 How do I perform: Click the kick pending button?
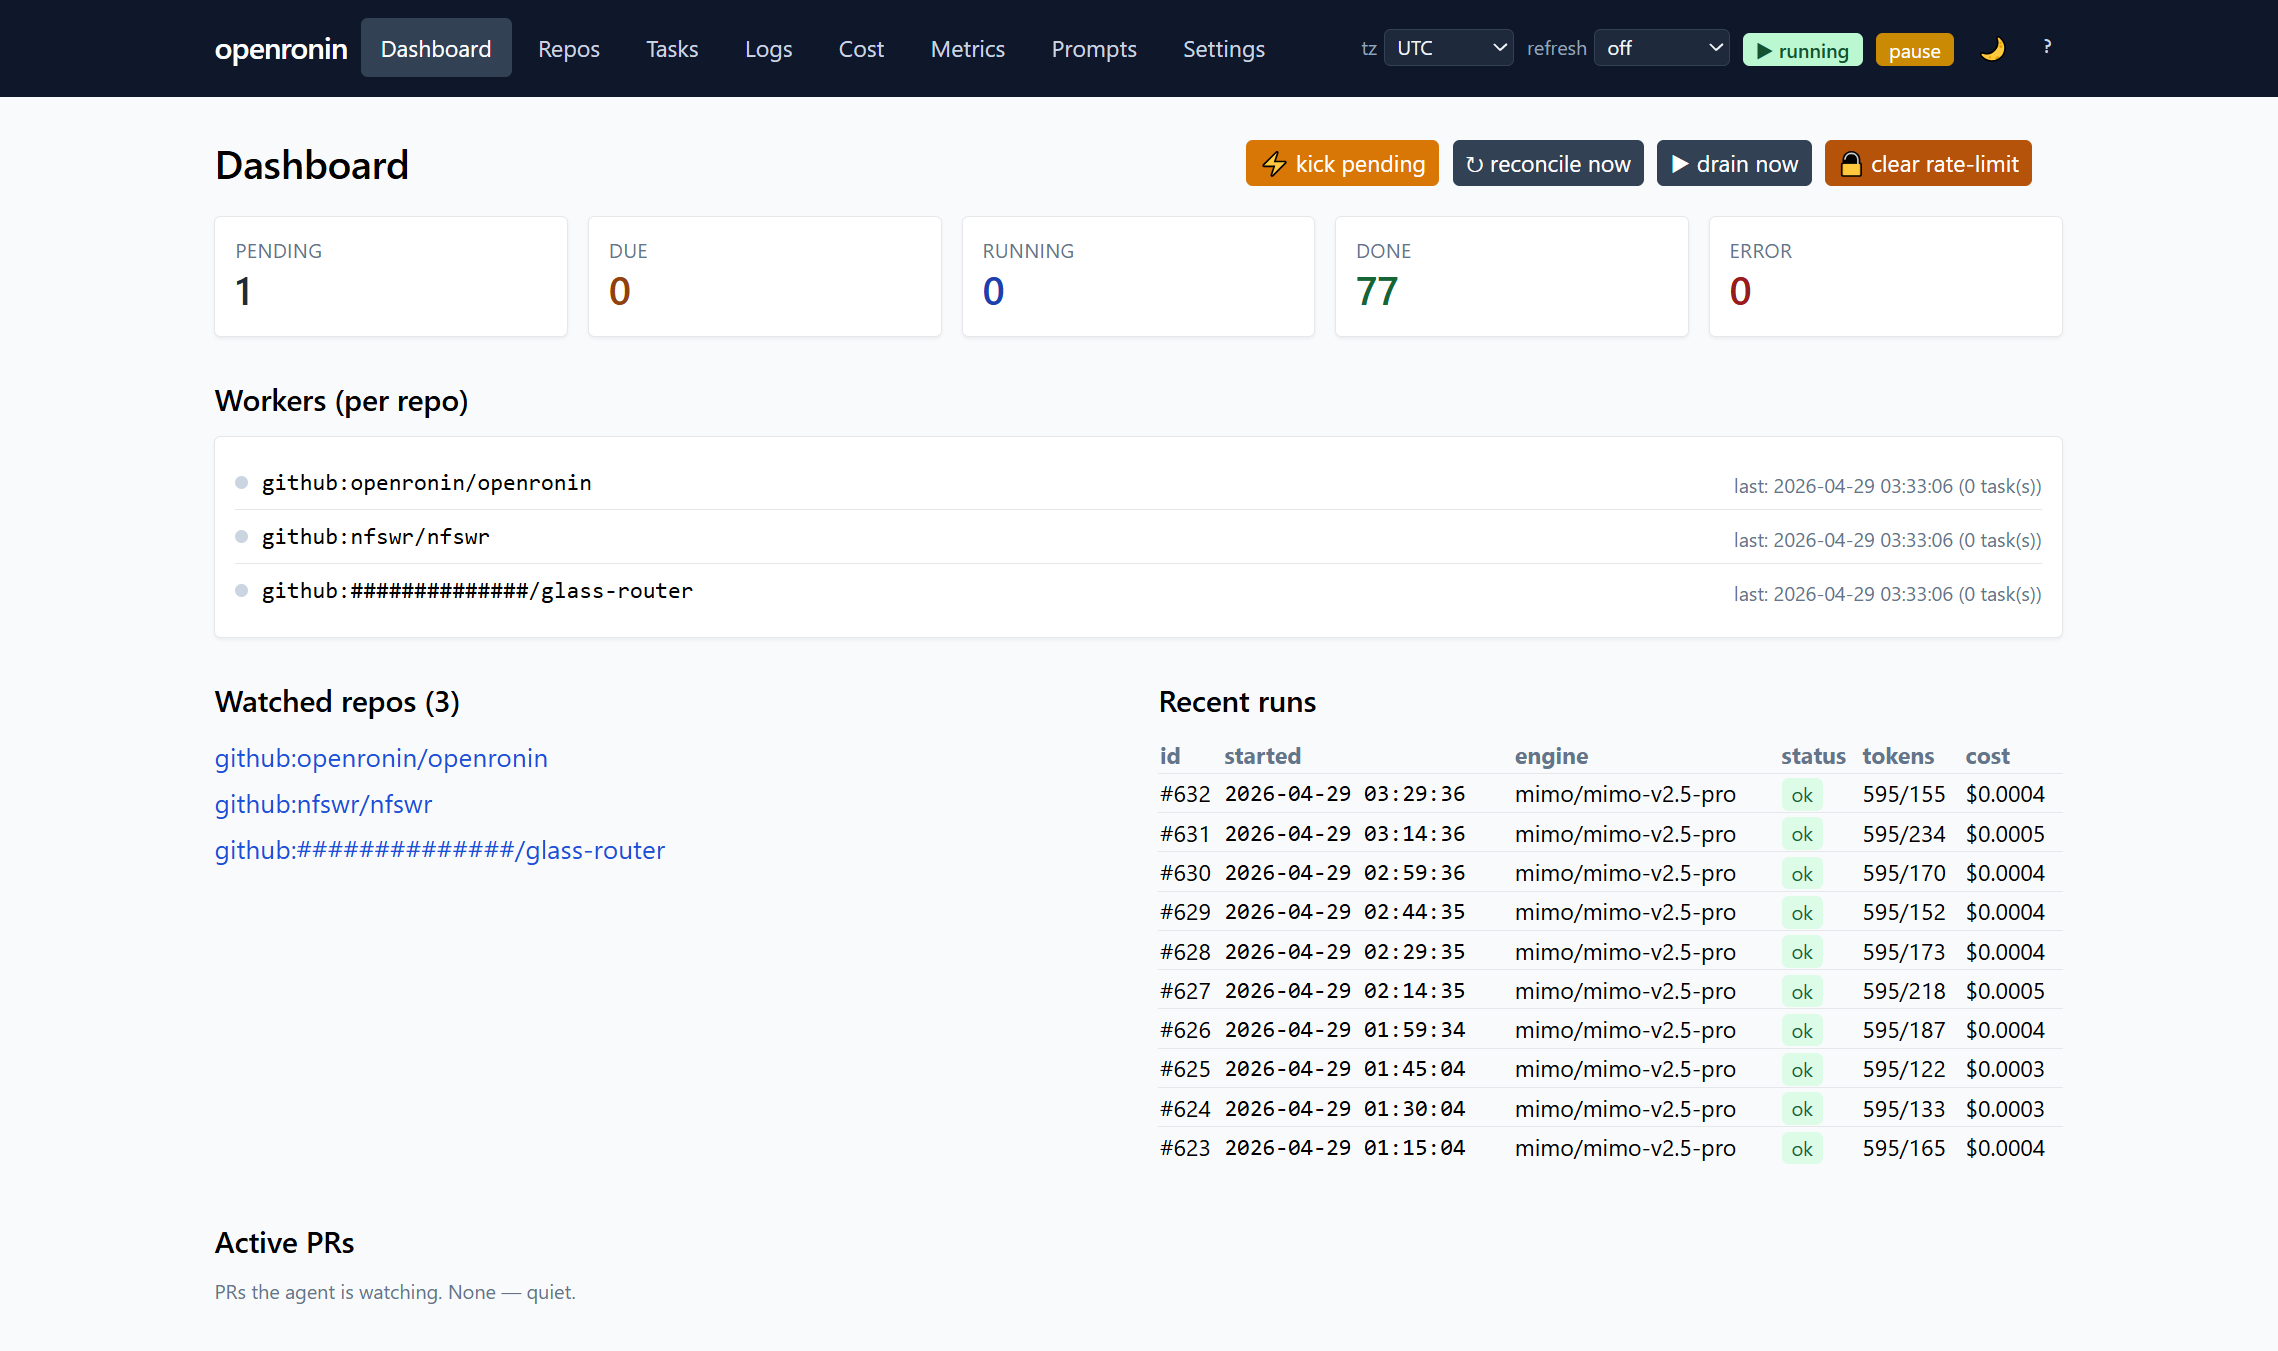tap(1342, 163)
